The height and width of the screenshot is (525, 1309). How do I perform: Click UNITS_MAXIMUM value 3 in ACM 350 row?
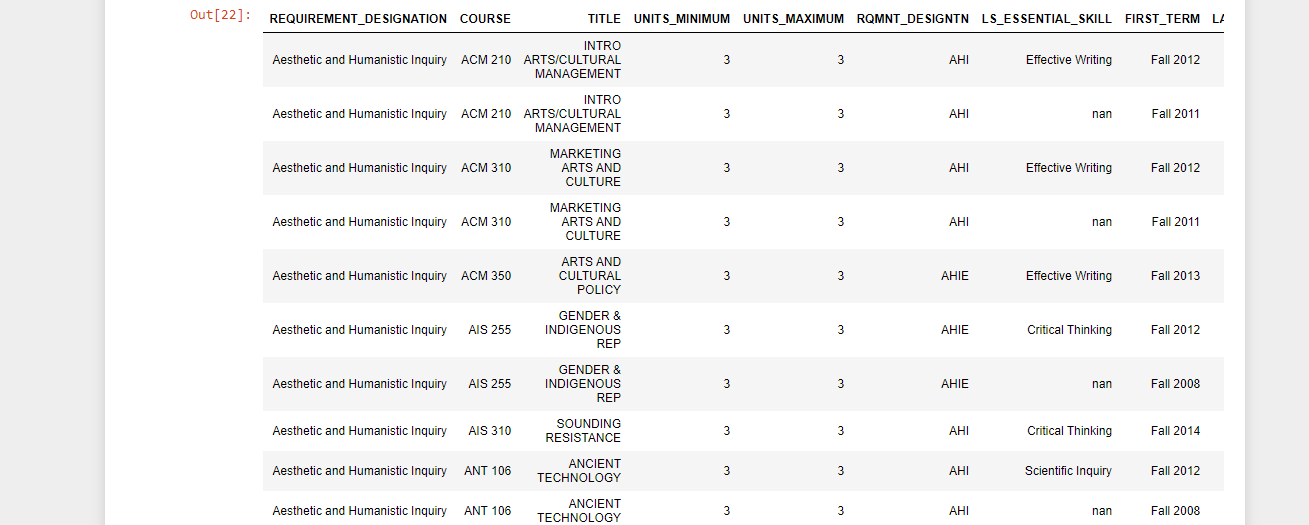[840, 276]
